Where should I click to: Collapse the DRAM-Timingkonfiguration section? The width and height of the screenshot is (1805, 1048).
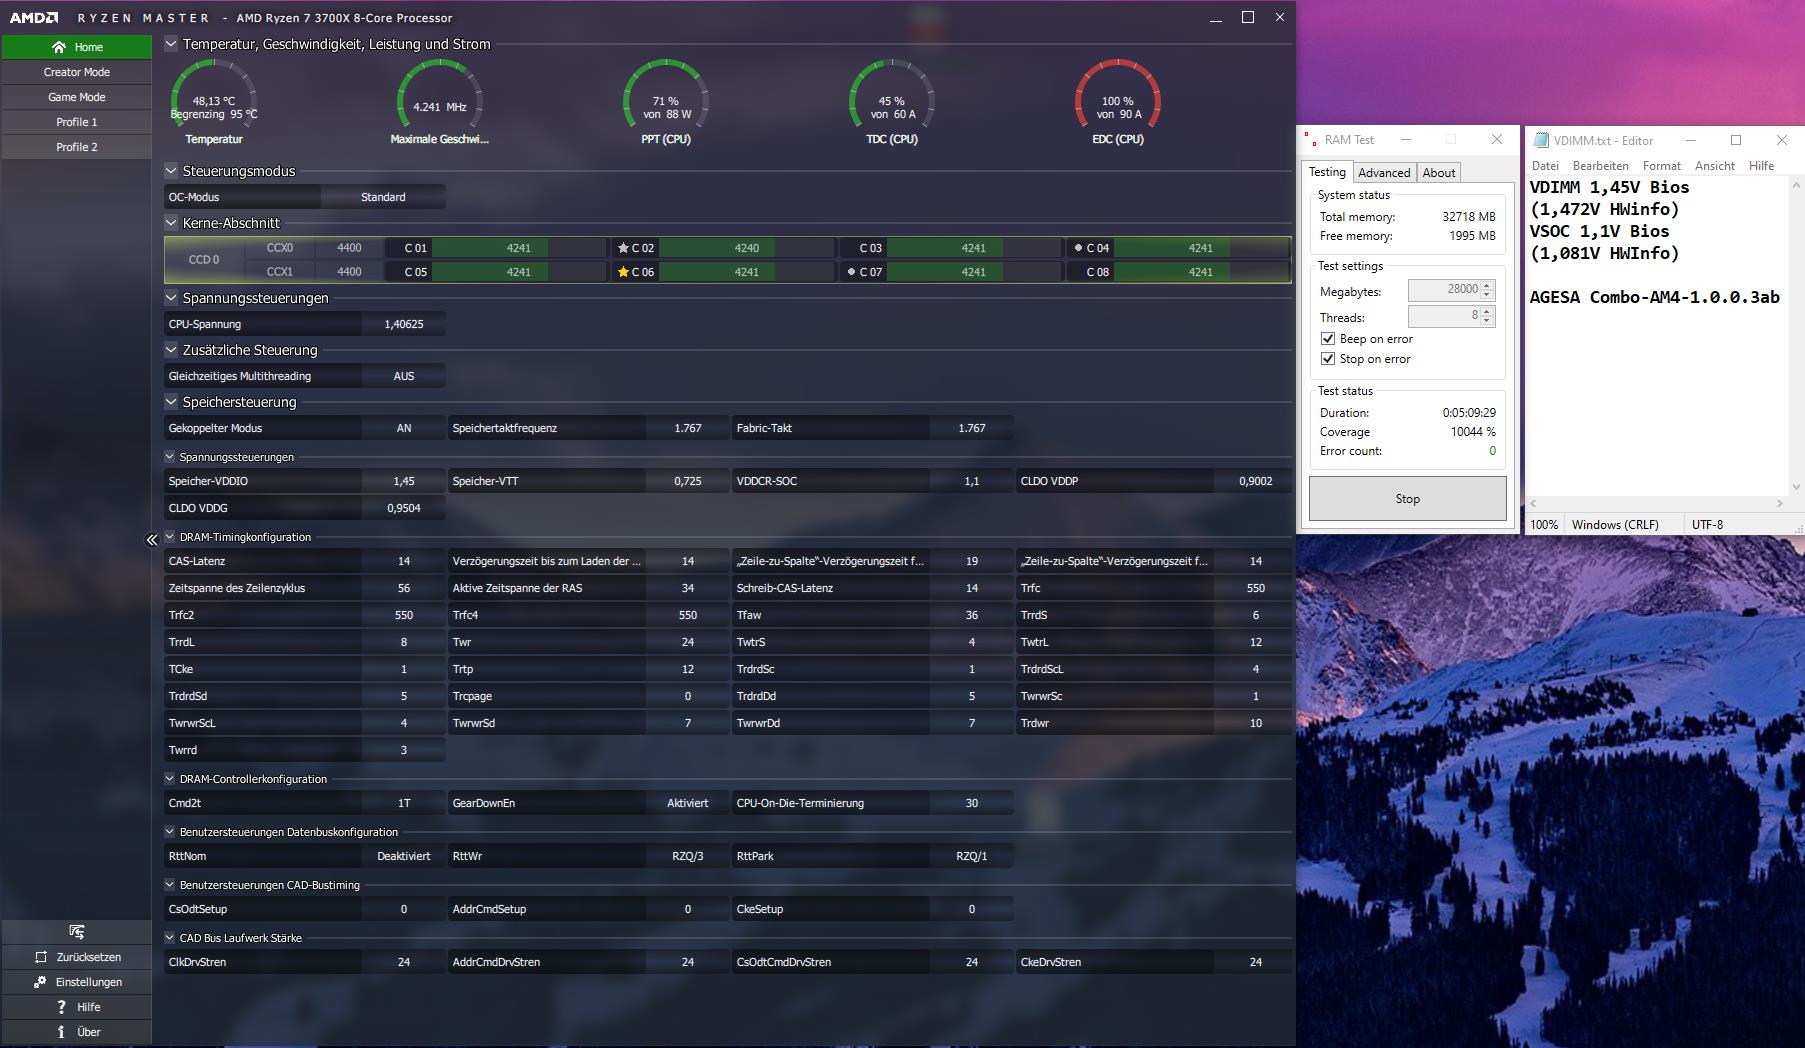click(170, 537)
